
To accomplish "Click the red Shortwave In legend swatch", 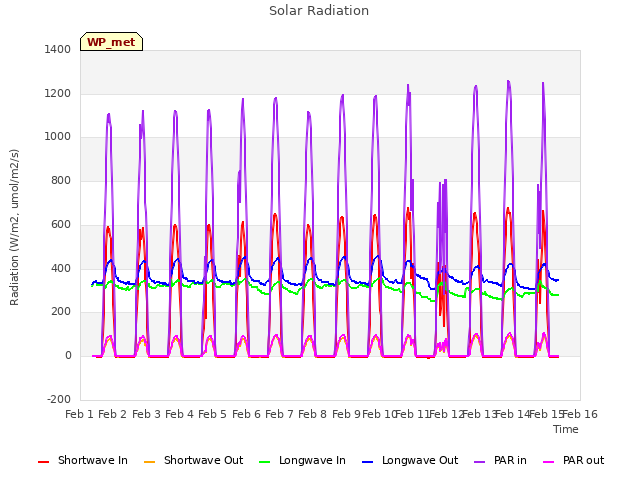I will click(x=43, y=462).
